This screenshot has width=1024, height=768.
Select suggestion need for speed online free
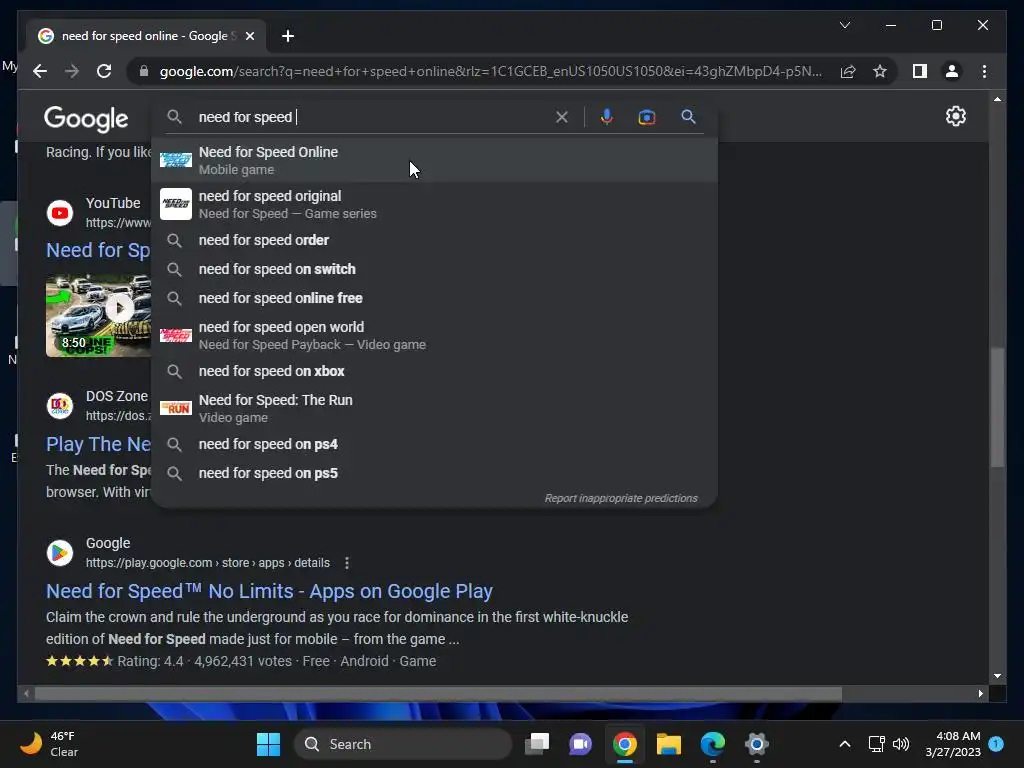pos(434,298)
